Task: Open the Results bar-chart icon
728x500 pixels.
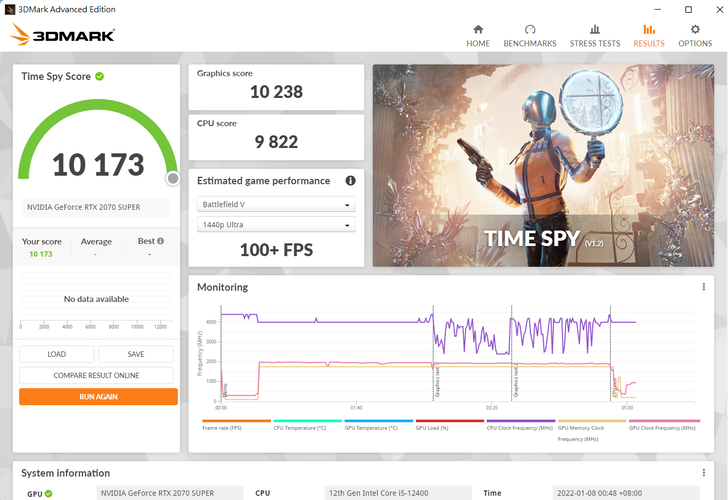Action: point(649,30)
